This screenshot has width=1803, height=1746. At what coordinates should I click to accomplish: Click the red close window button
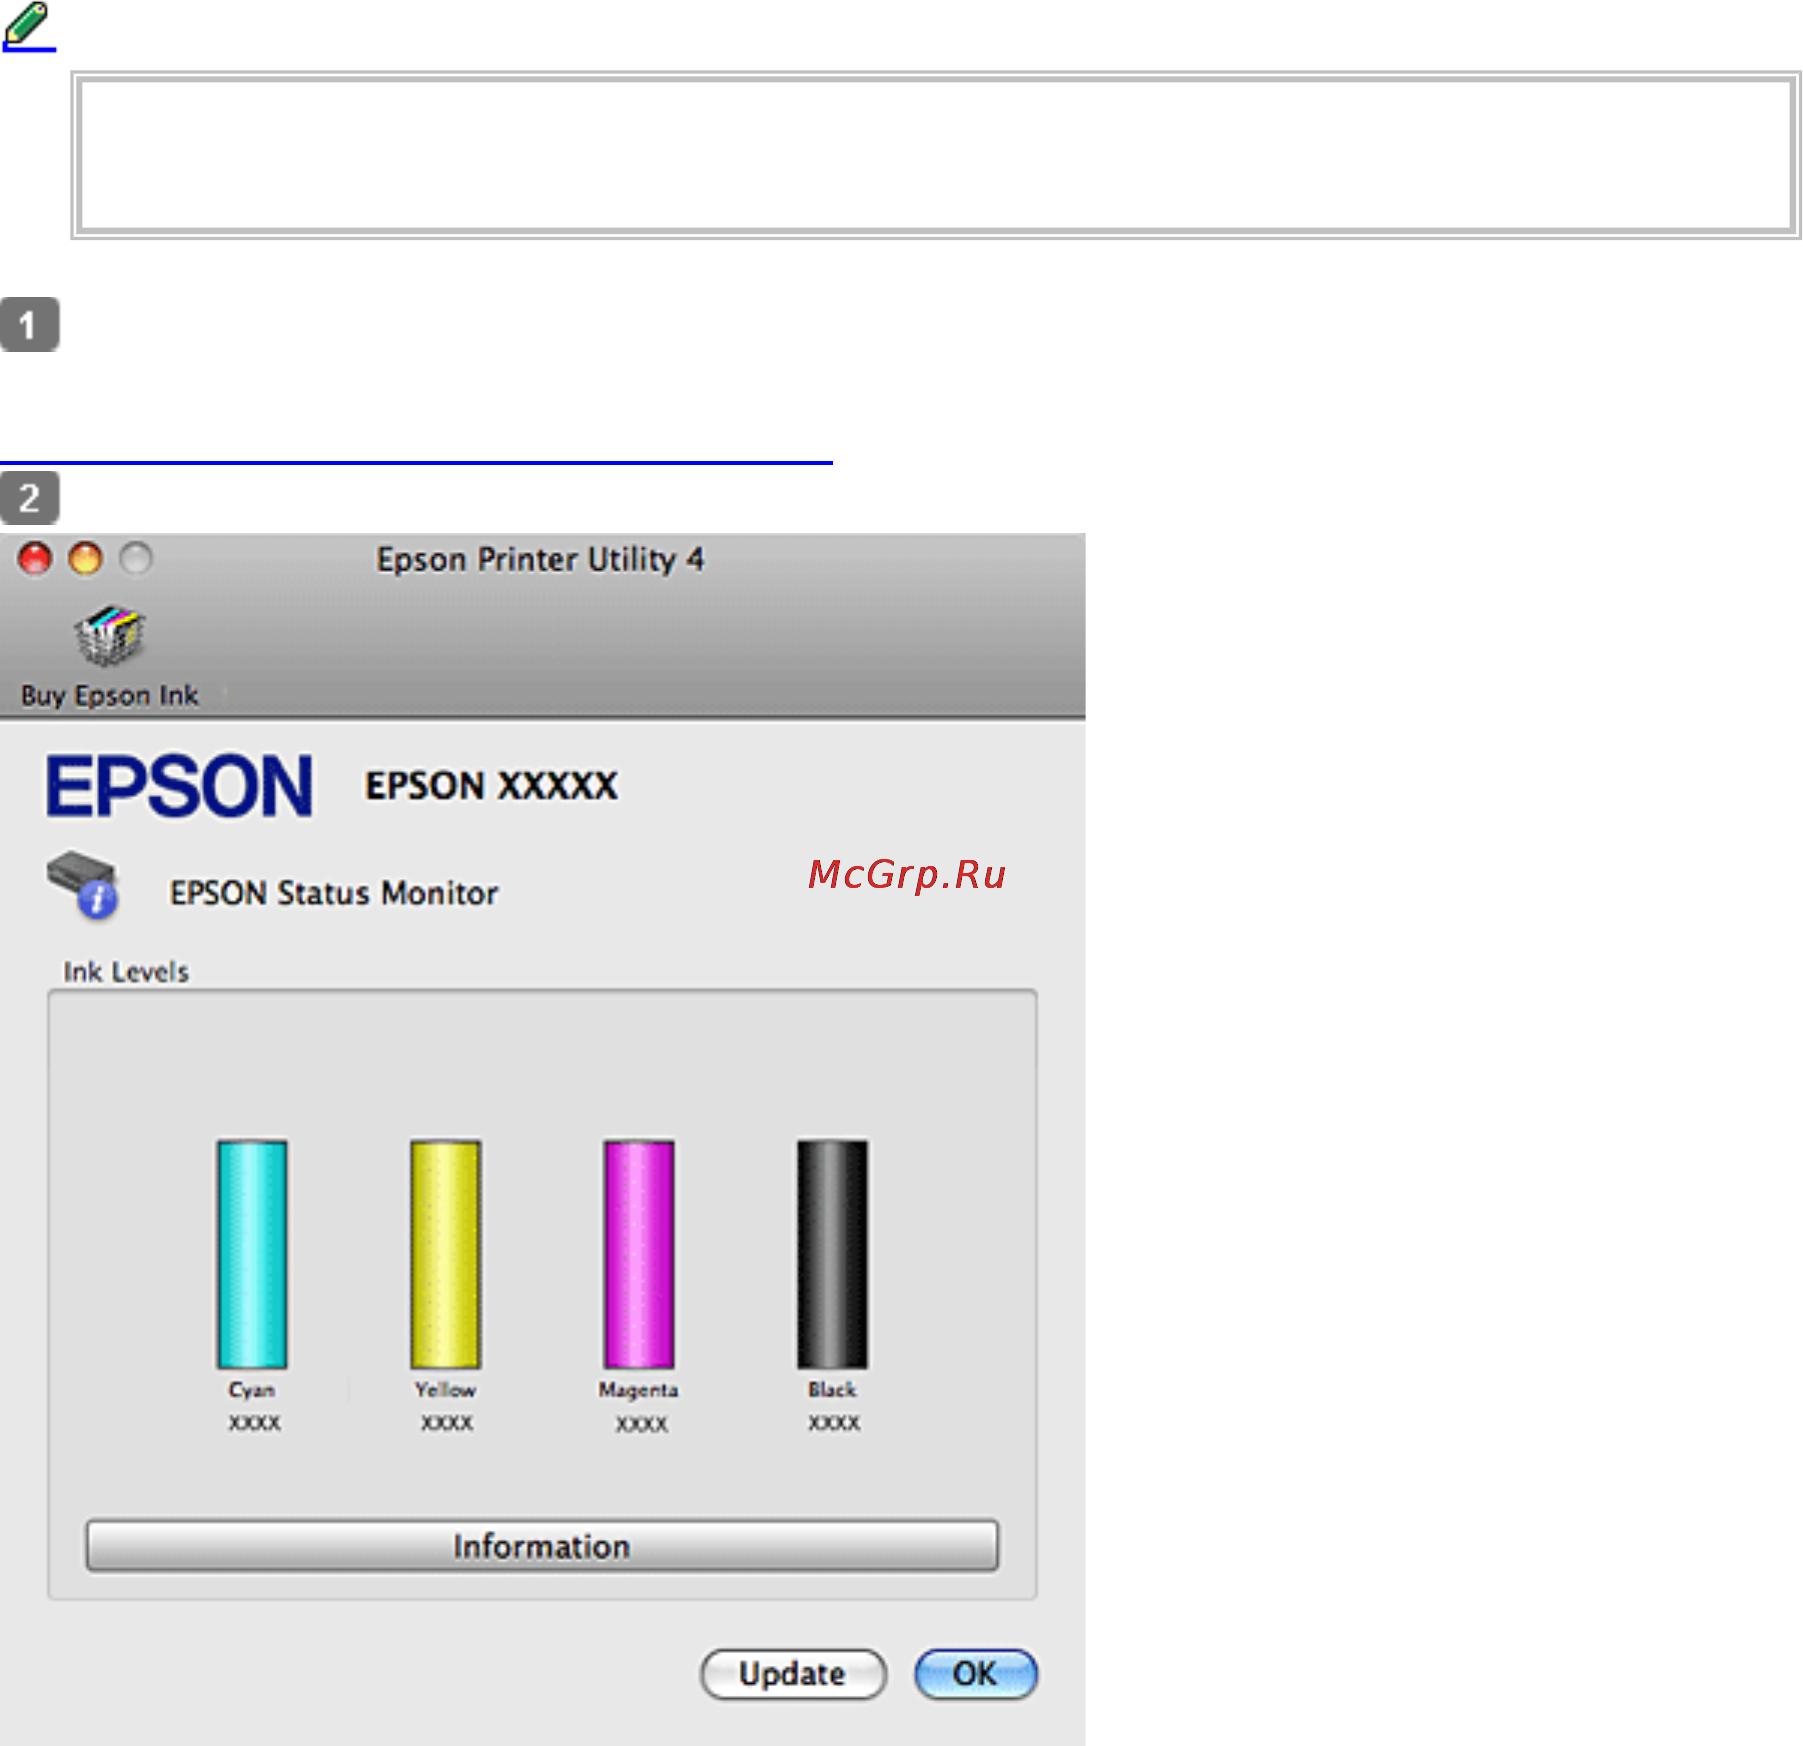[x=35, y=558]
